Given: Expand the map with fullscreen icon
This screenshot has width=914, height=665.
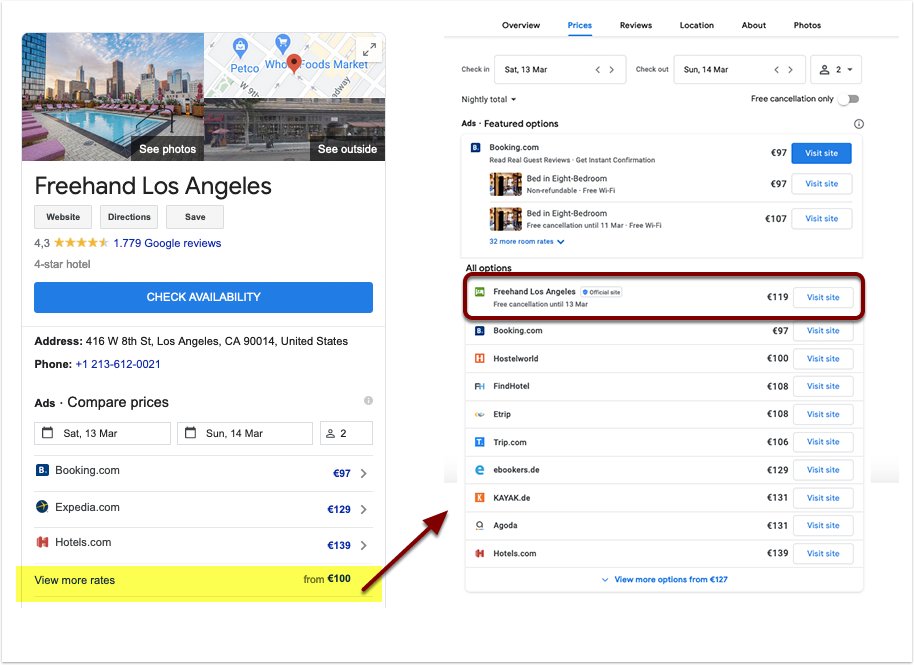Looking at the screenshot, I should tap(370, 50).
